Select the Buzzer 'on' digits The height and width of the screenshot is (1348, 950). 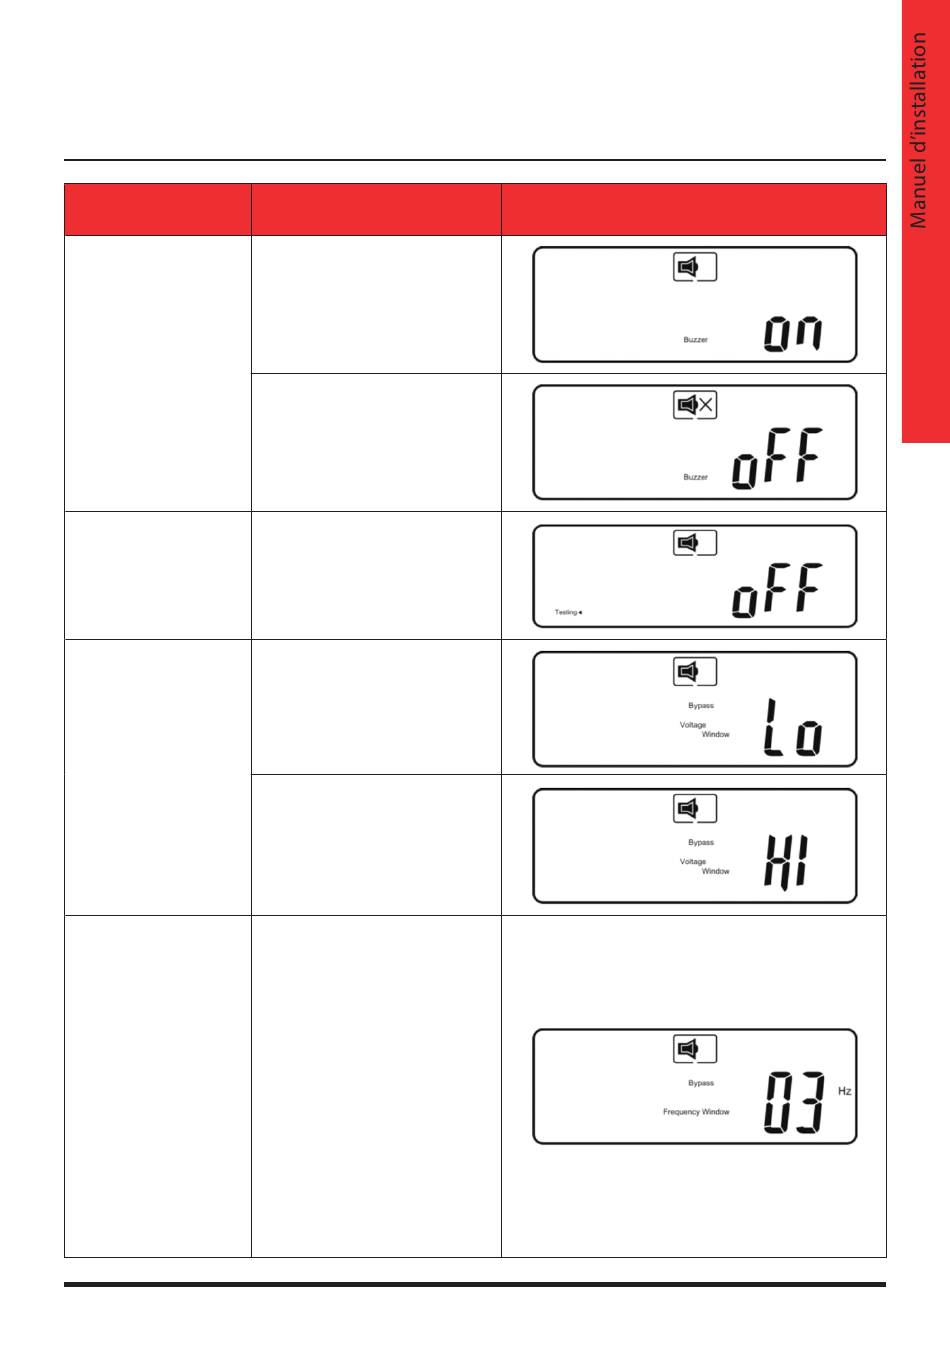pos(794,333)
